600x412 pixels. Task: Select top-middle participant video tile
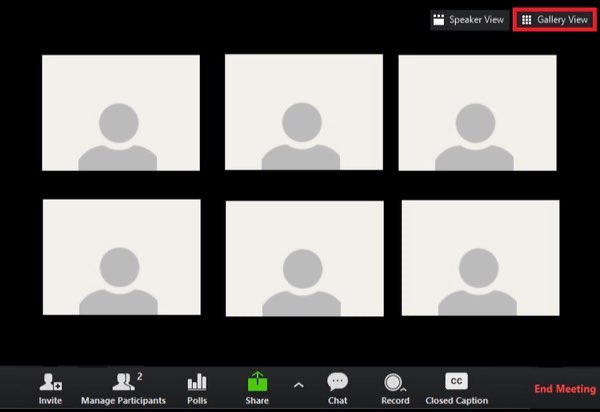pyautogui.click(x=304, y=112)
